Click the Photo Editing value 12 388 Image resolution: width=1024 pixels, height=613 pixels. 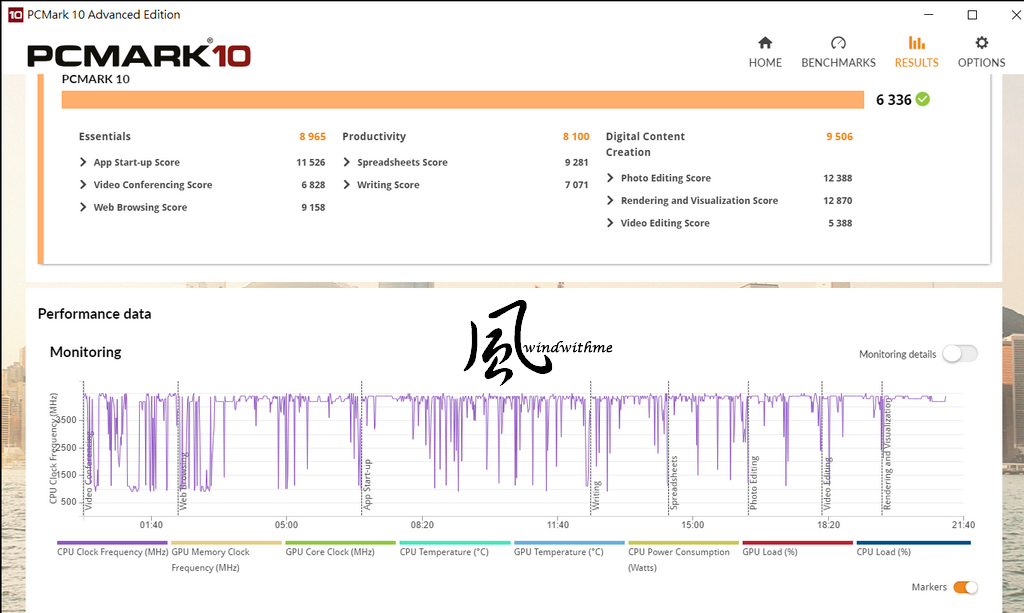click(838, 178)
